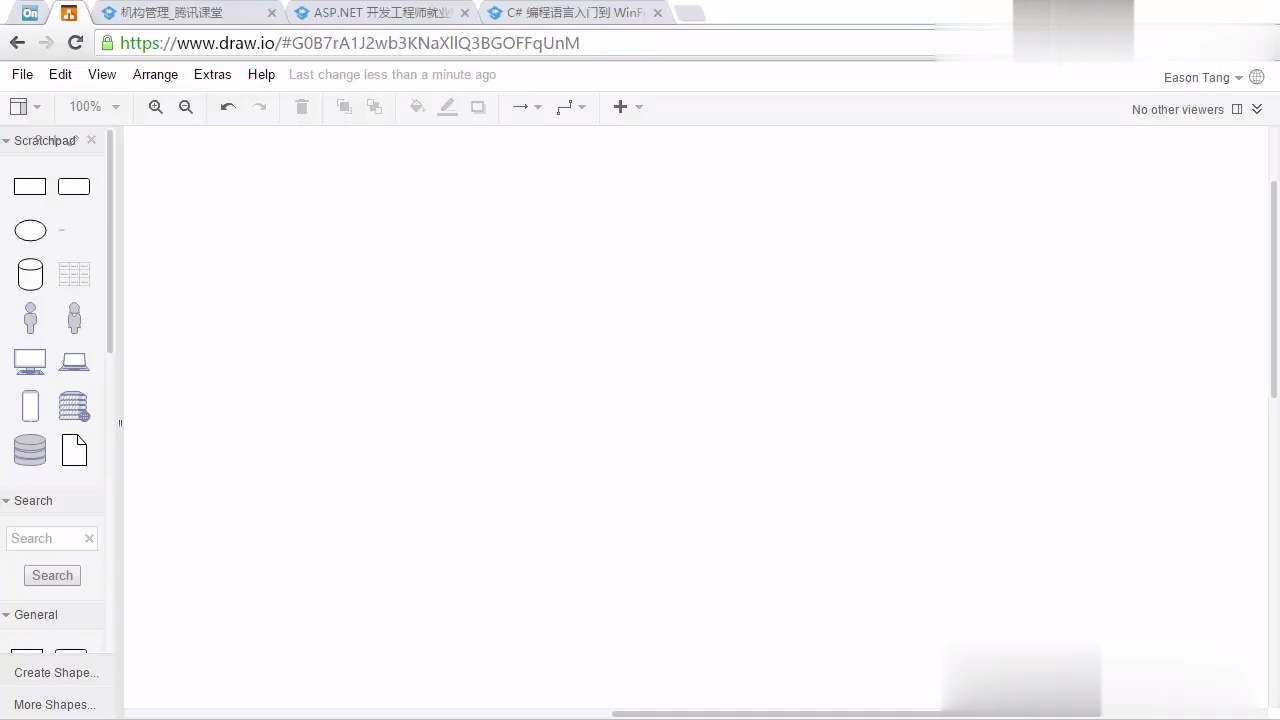Switch to the ASP.NET browser tab
Screen dimensions: 1280x720
[380, 12]
